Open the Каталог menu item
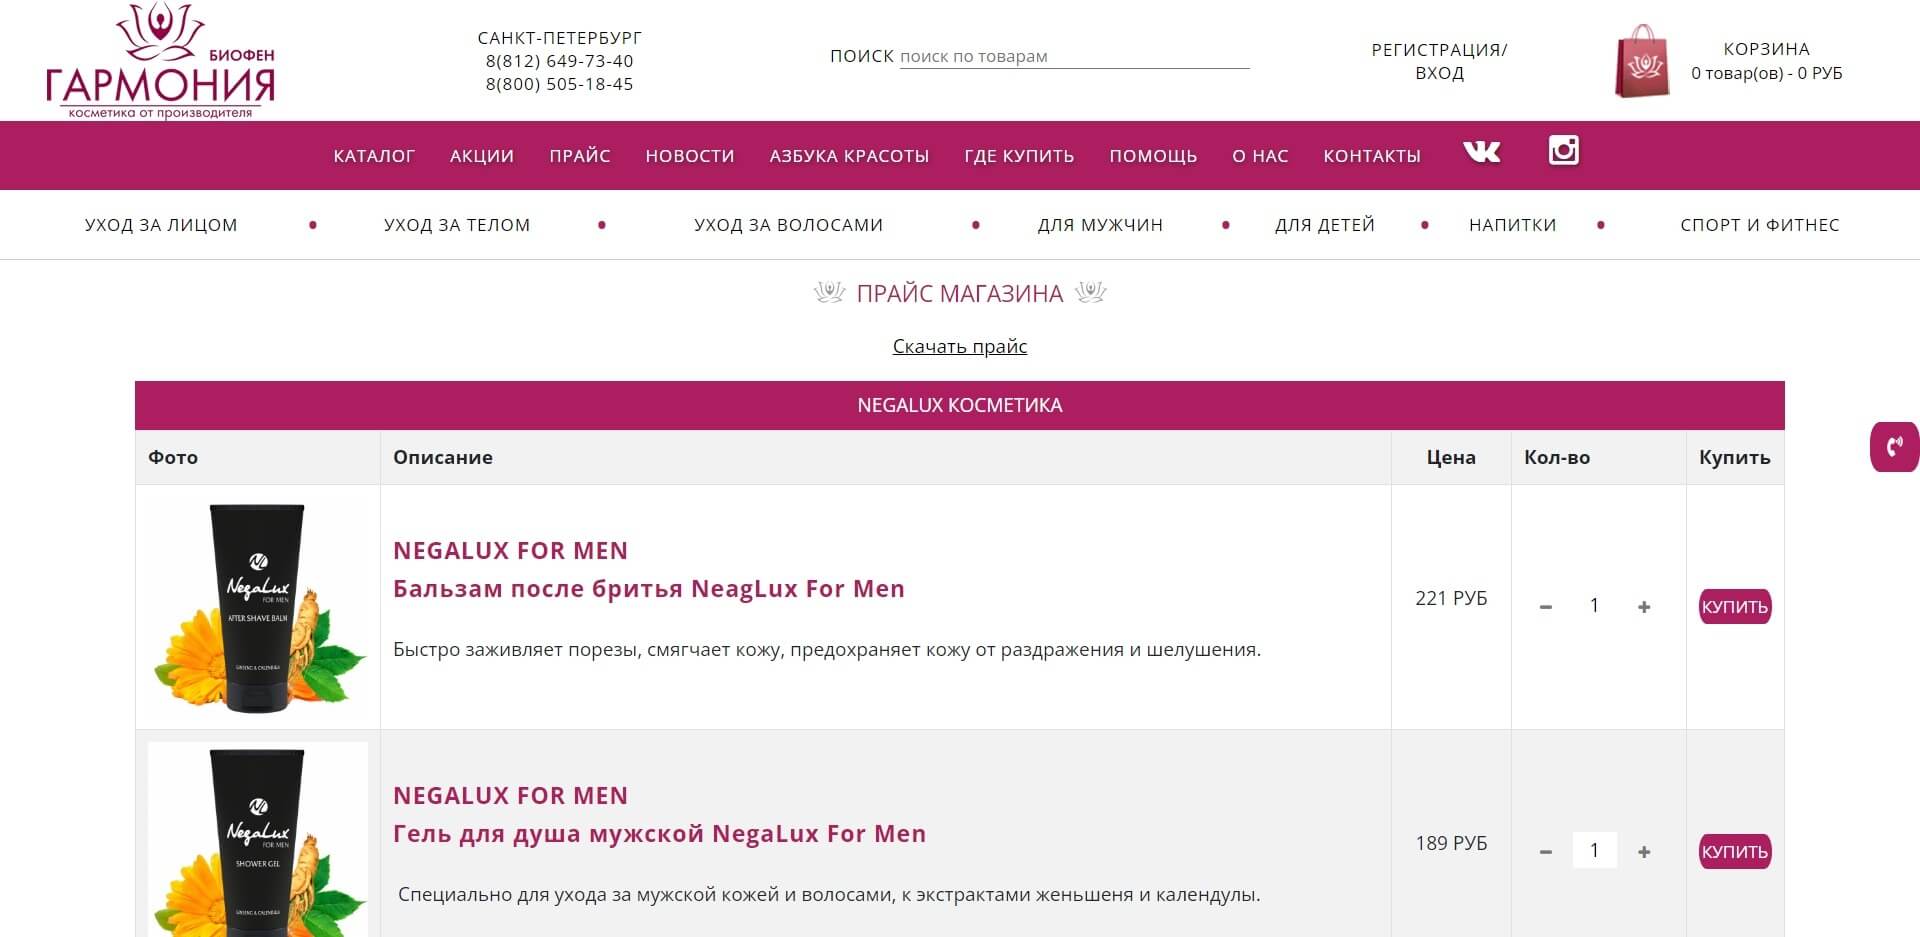The image size is (1920, 937). pyautogui.click(x=374, y=156)
